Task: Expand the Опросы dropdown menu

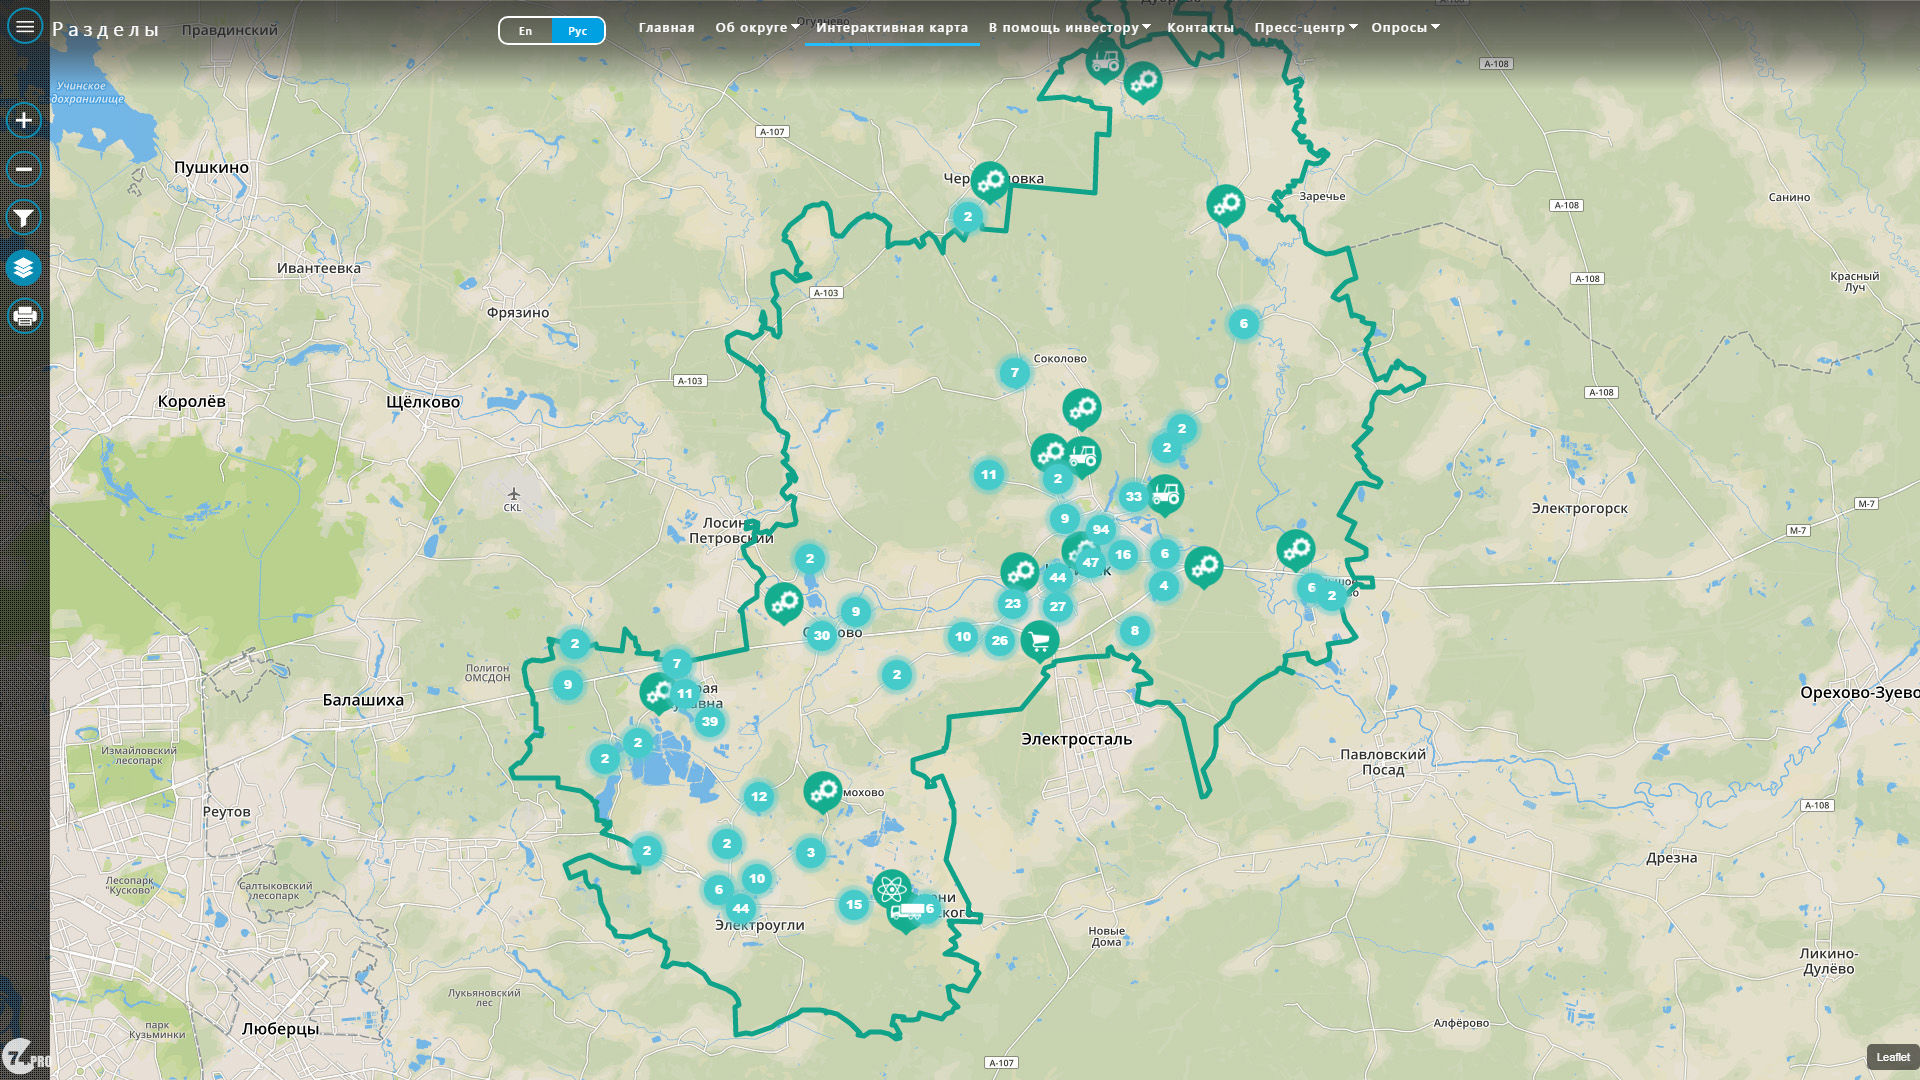Action: [1405, 28]
